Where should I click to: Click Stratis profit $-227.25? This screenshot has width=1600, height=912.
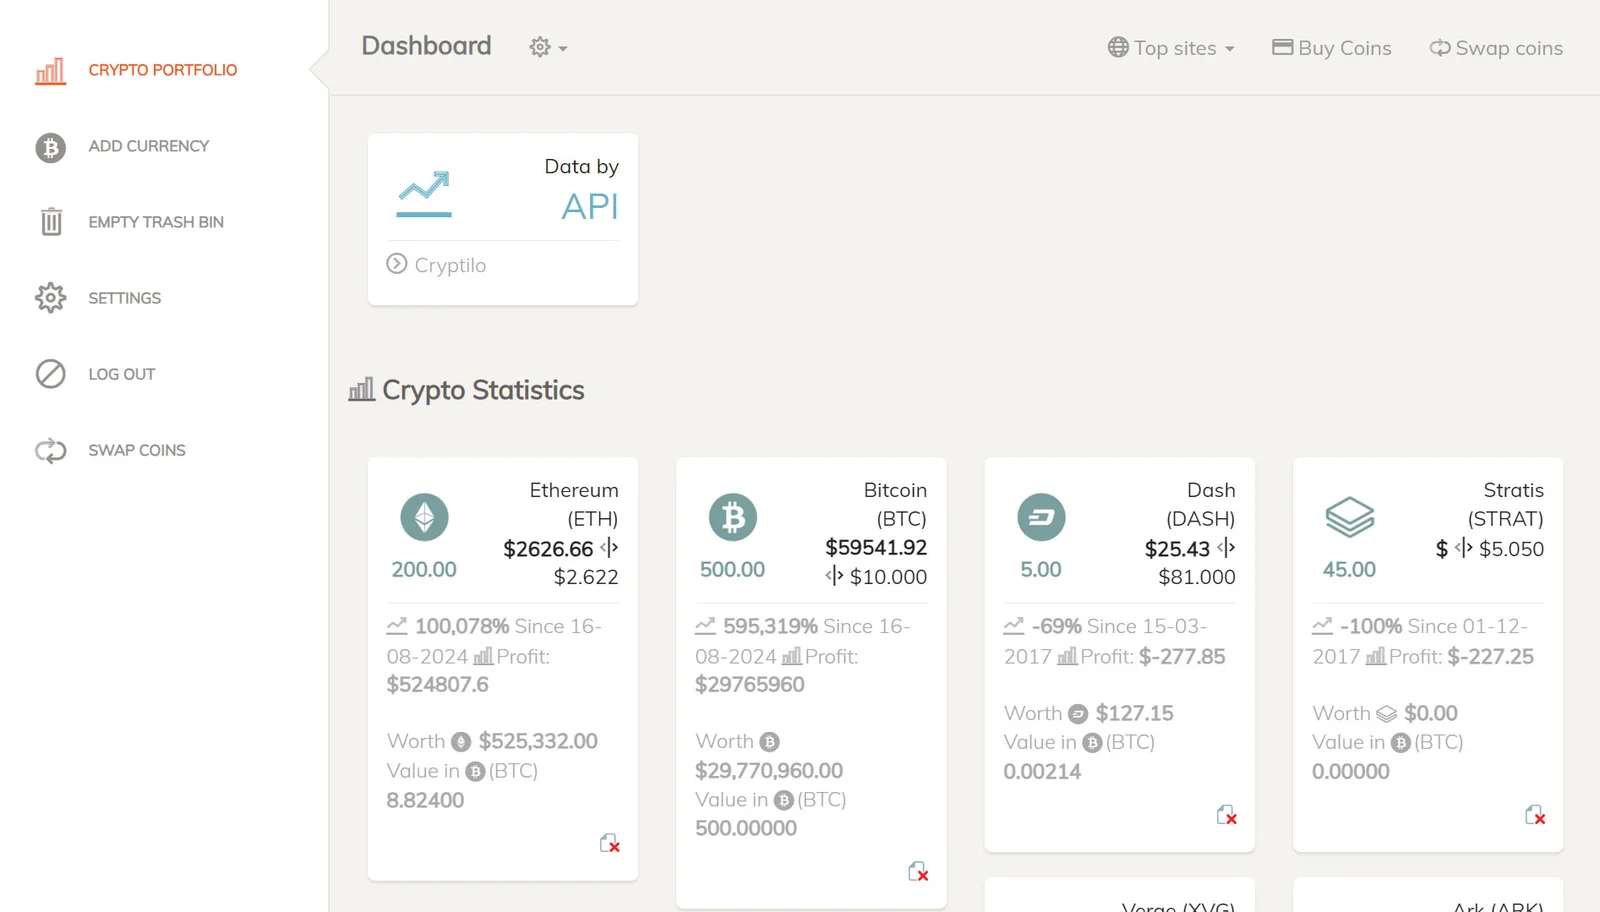tap(1491, 657)
